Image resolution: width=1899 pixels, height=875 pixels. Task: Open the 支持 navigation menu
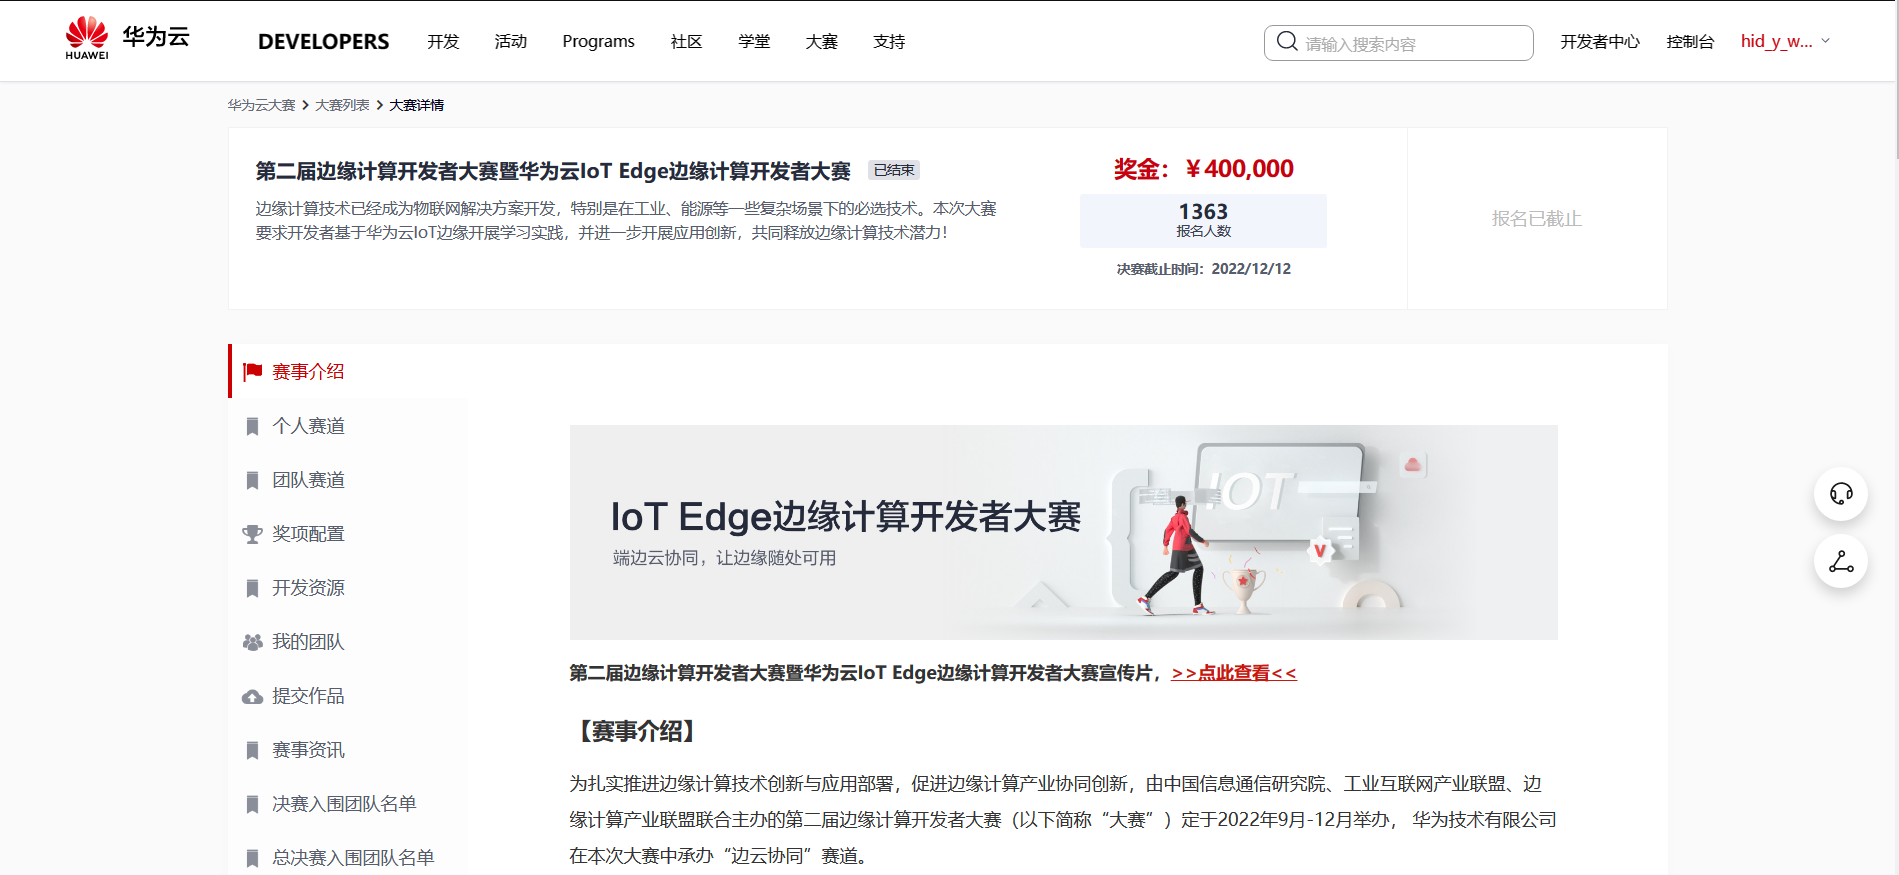click(890, 42)
